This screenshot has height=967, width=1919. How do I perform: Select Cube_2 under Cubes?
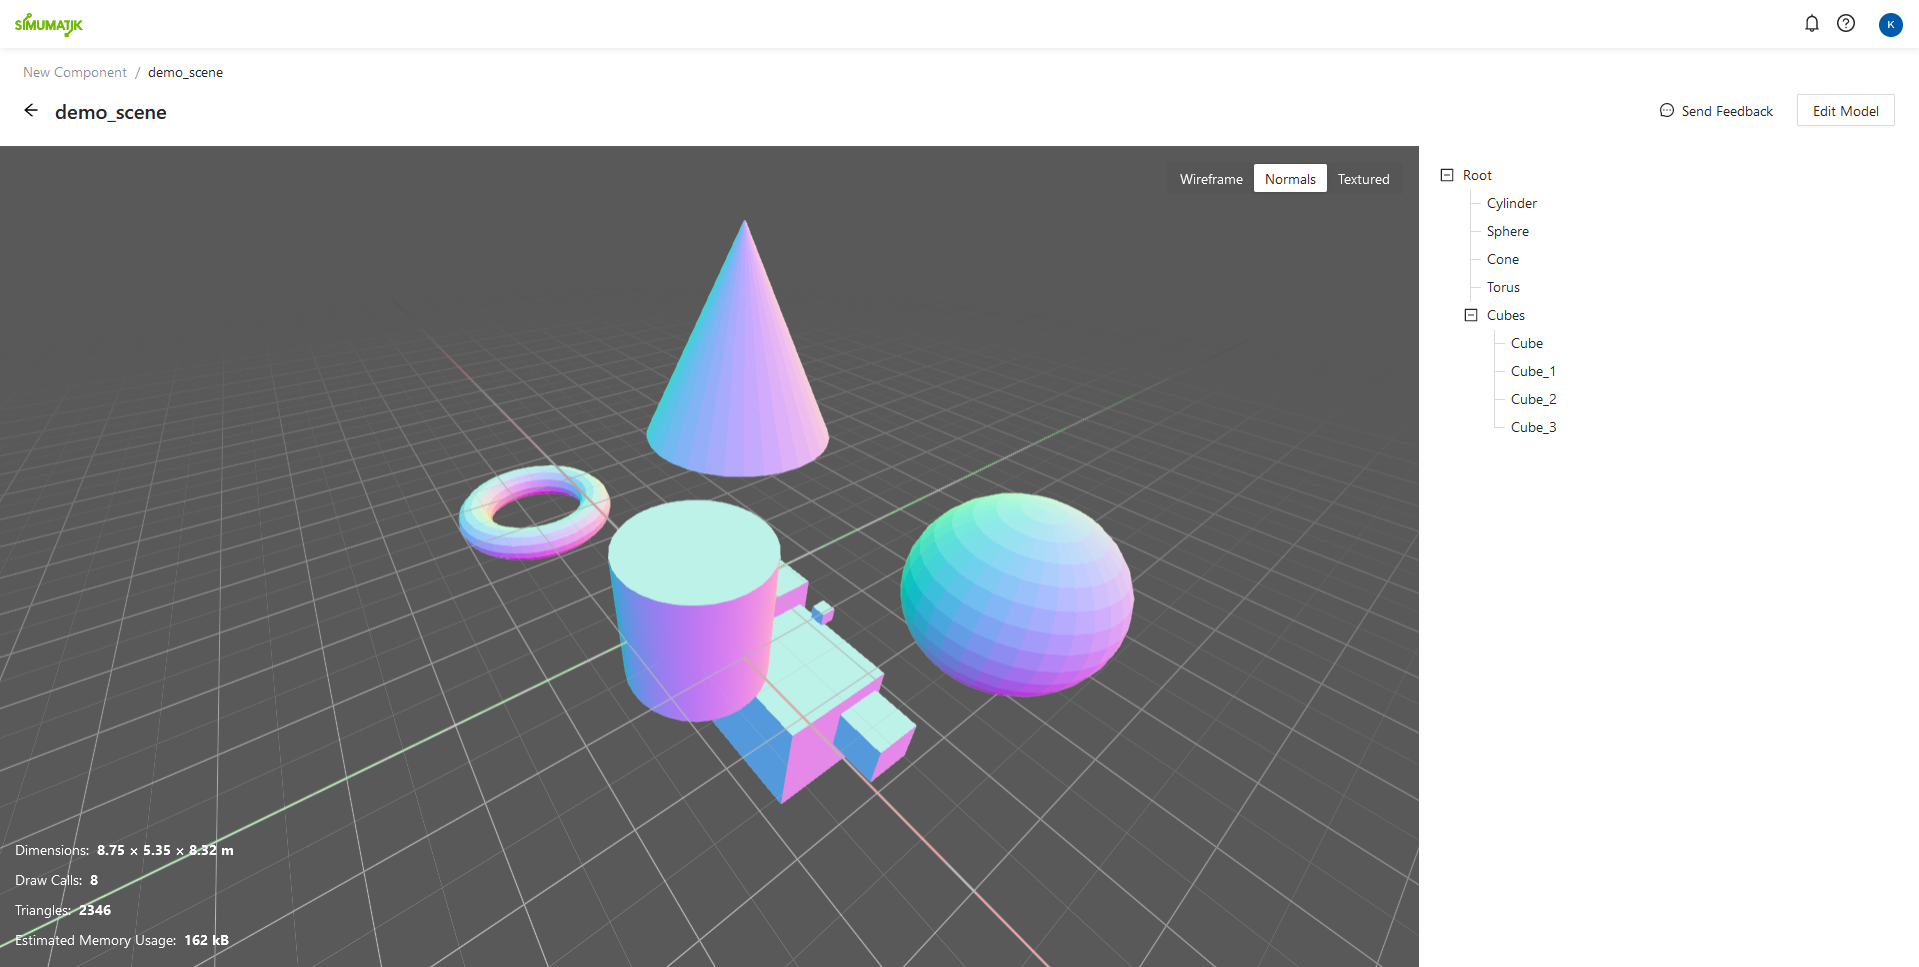coord(1533,398)
